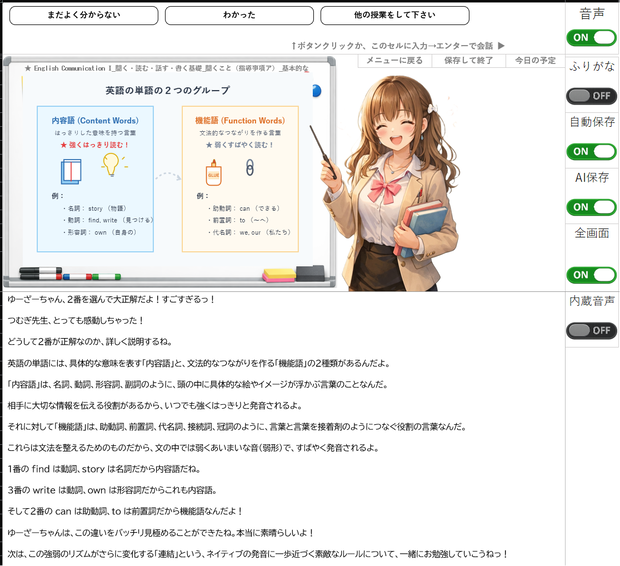The width and height of the screenshot is (620, 566).
Task: Toggle the 音声 ON switch
Action: 592,38
